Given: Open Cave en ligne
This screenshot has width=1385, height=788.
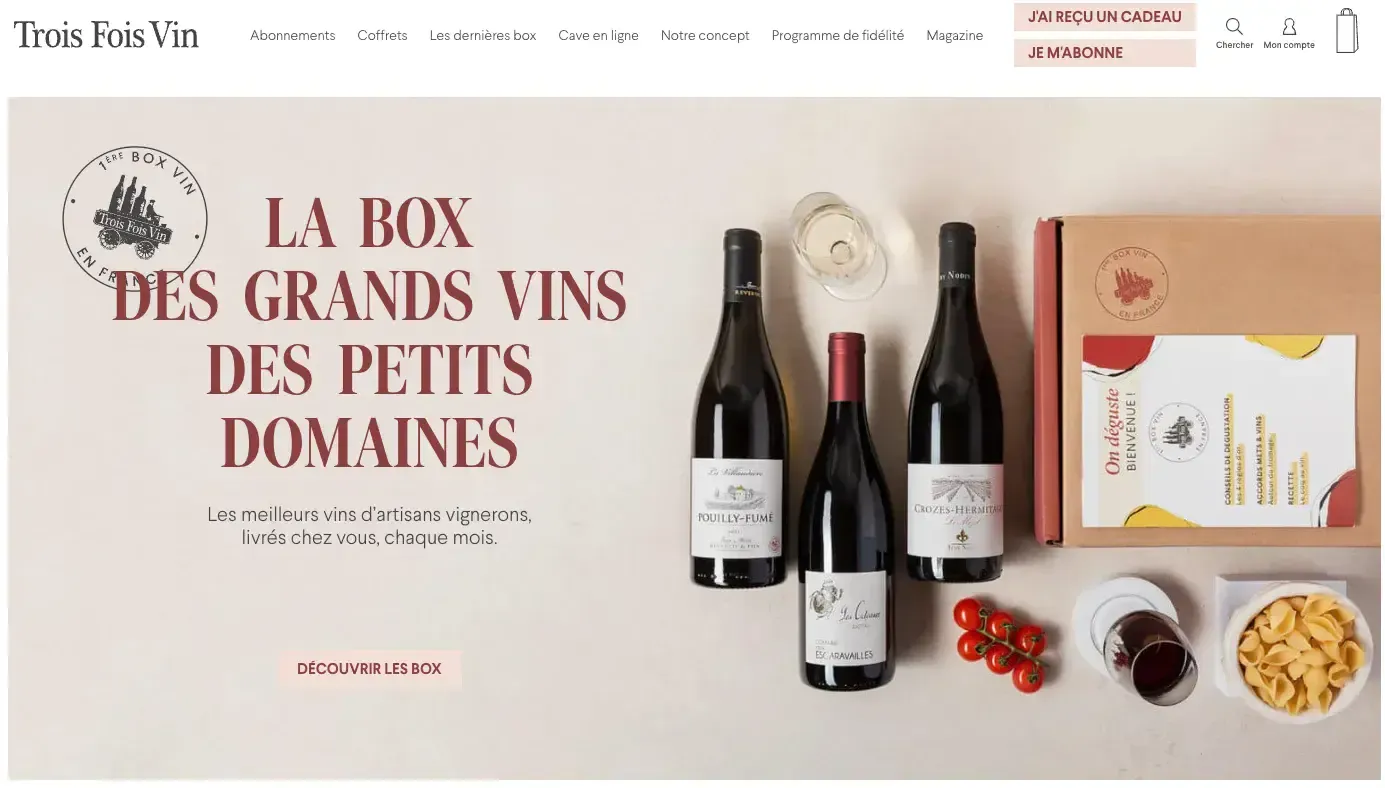Looking at the screenshot, I should click(598, 35).
